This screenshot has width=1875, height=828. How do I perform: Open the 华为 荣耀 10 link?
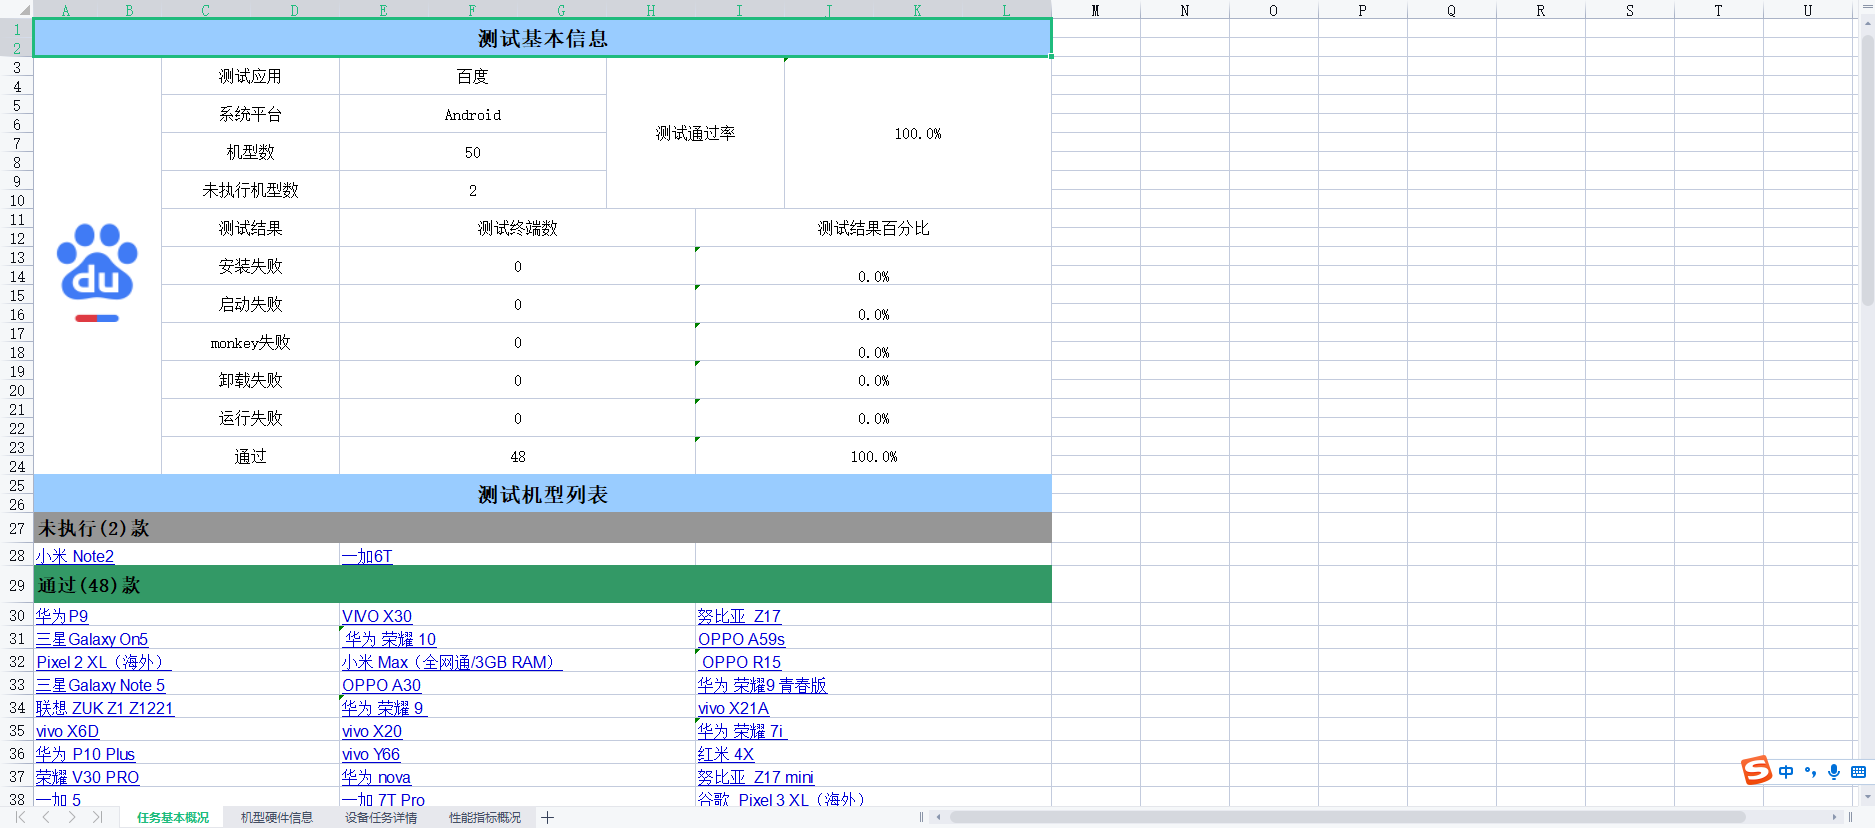[x=390, y=639]
